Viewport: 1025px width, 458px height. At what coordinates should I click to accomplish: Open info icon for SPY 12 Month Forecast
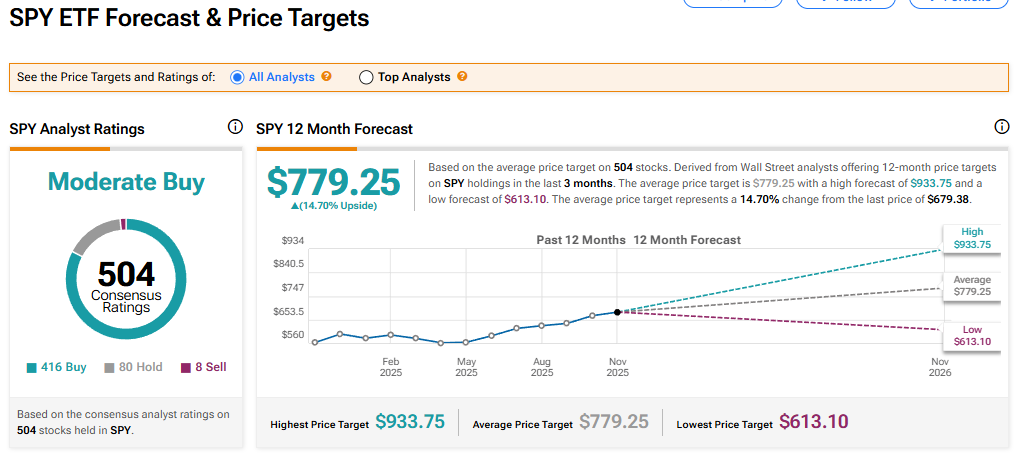point(1002,127)
